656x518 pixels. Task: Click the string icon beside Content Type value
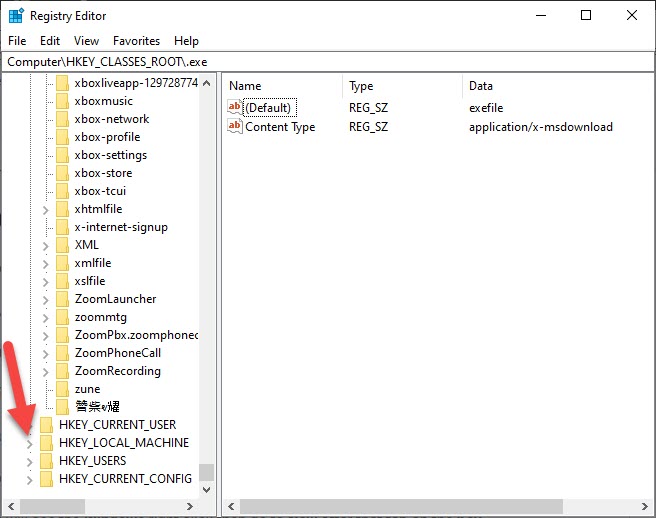click(x=235, y=127)
